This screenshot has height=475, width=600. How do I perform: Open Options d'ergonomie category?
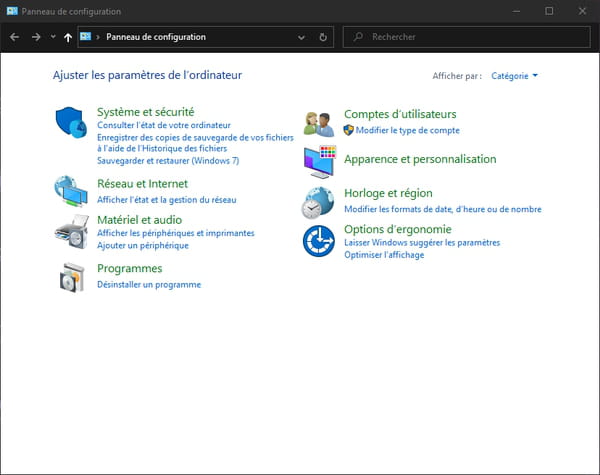398,229
